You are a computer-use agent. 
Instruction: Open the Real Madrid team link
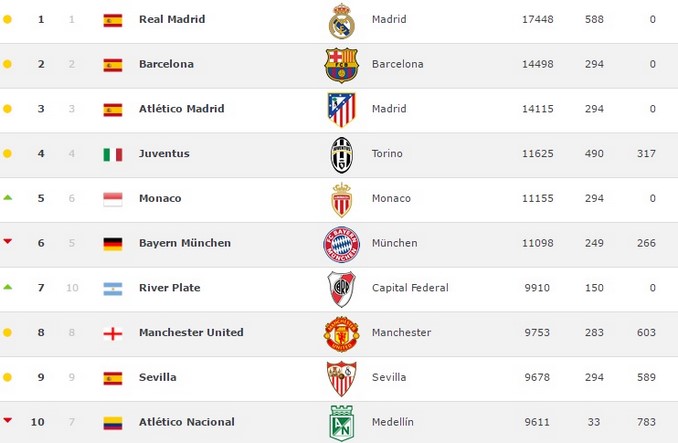tap(172, 19)
